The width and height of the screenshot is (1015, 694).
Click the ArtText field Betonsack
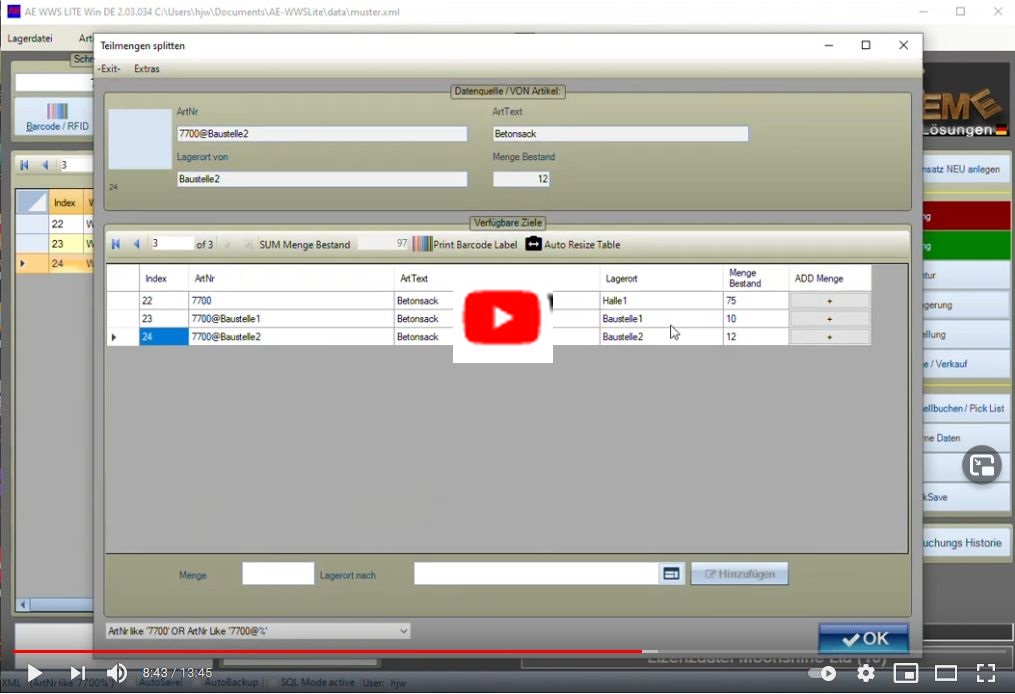pyautogui.click(x=620, y=134)
